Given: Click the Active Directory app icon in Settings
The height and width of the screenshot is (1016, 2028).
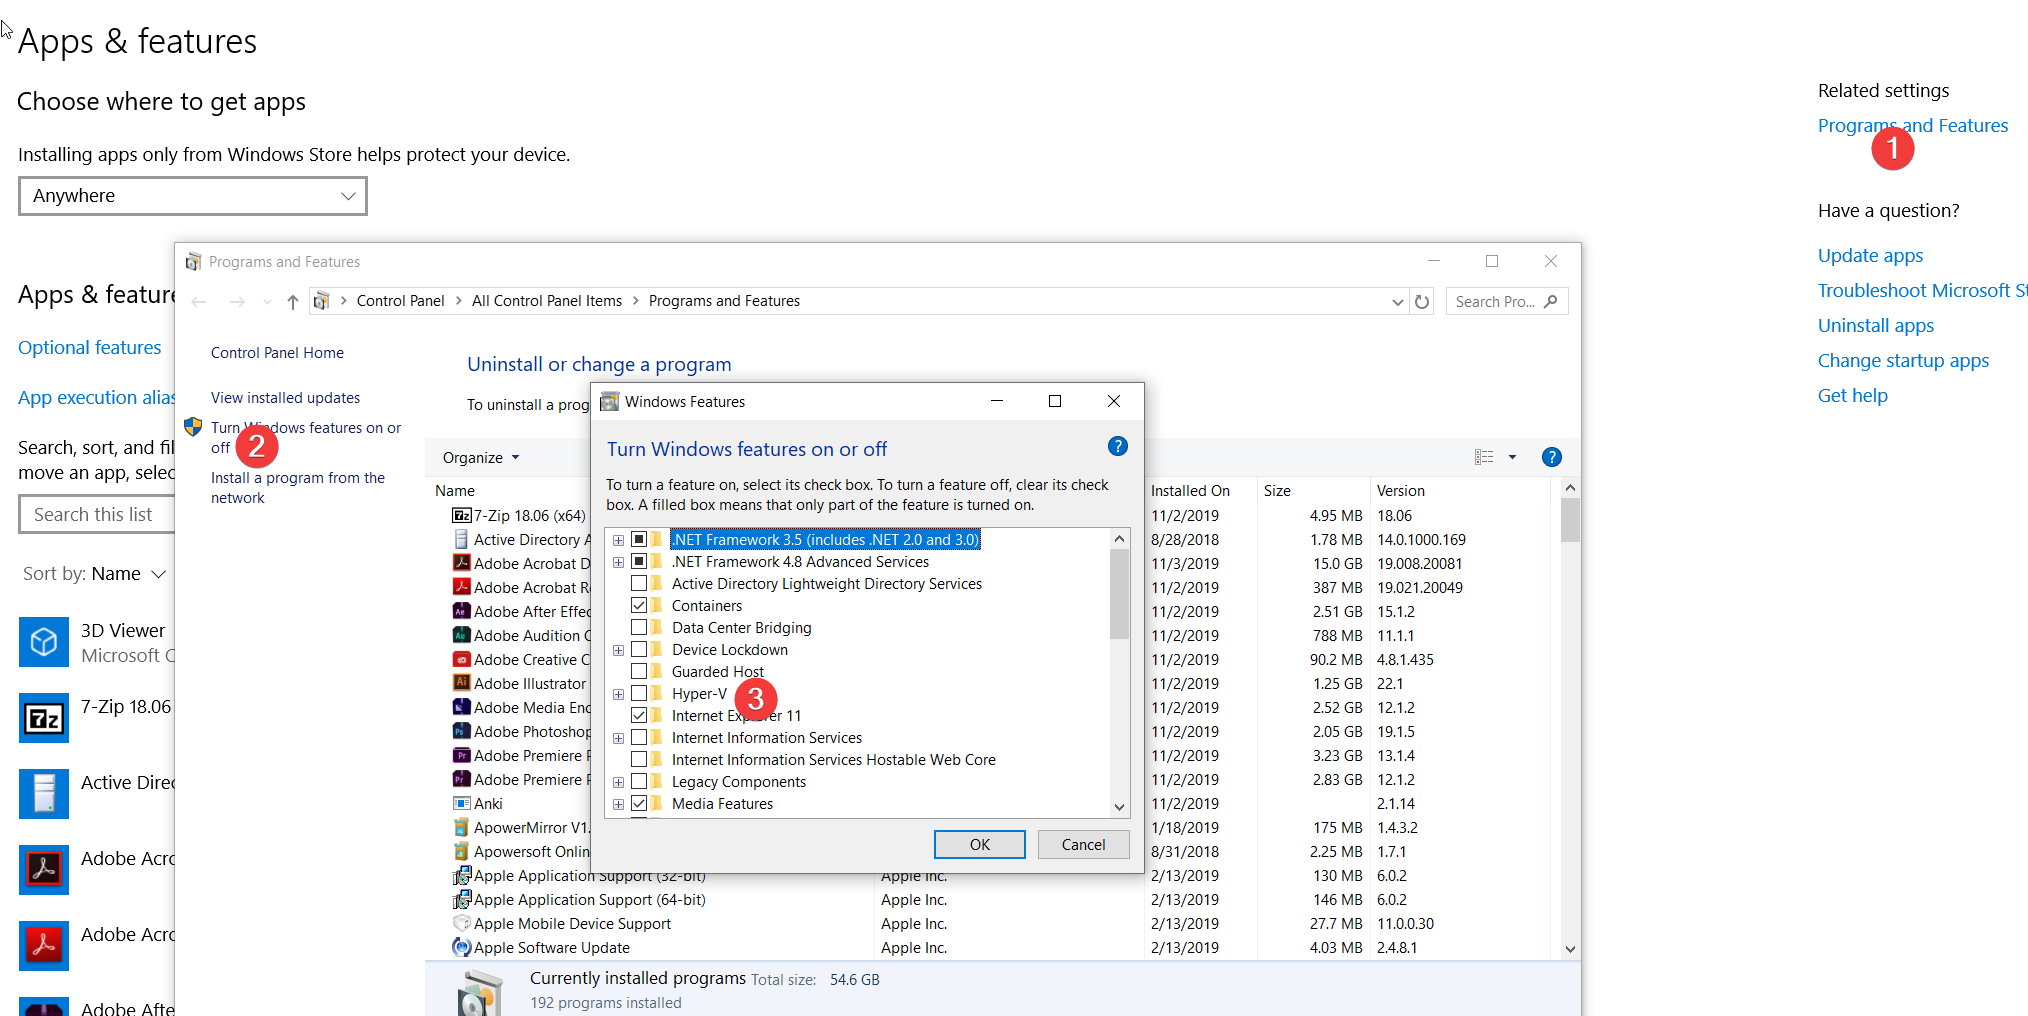Looking at the screenshot, I should point(44,794).
